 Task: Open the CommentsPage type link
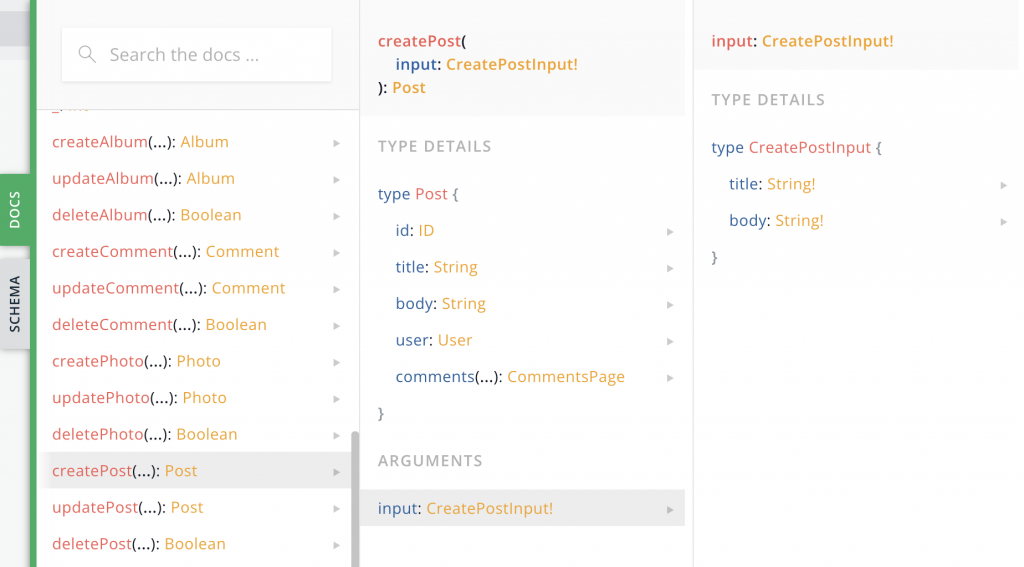pos(565,377)
